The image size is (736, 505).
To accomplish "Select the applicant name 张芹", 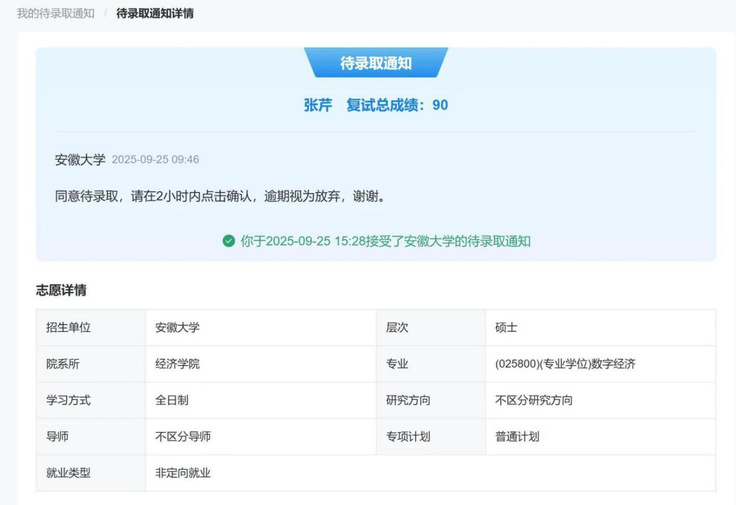I will 318,104.
